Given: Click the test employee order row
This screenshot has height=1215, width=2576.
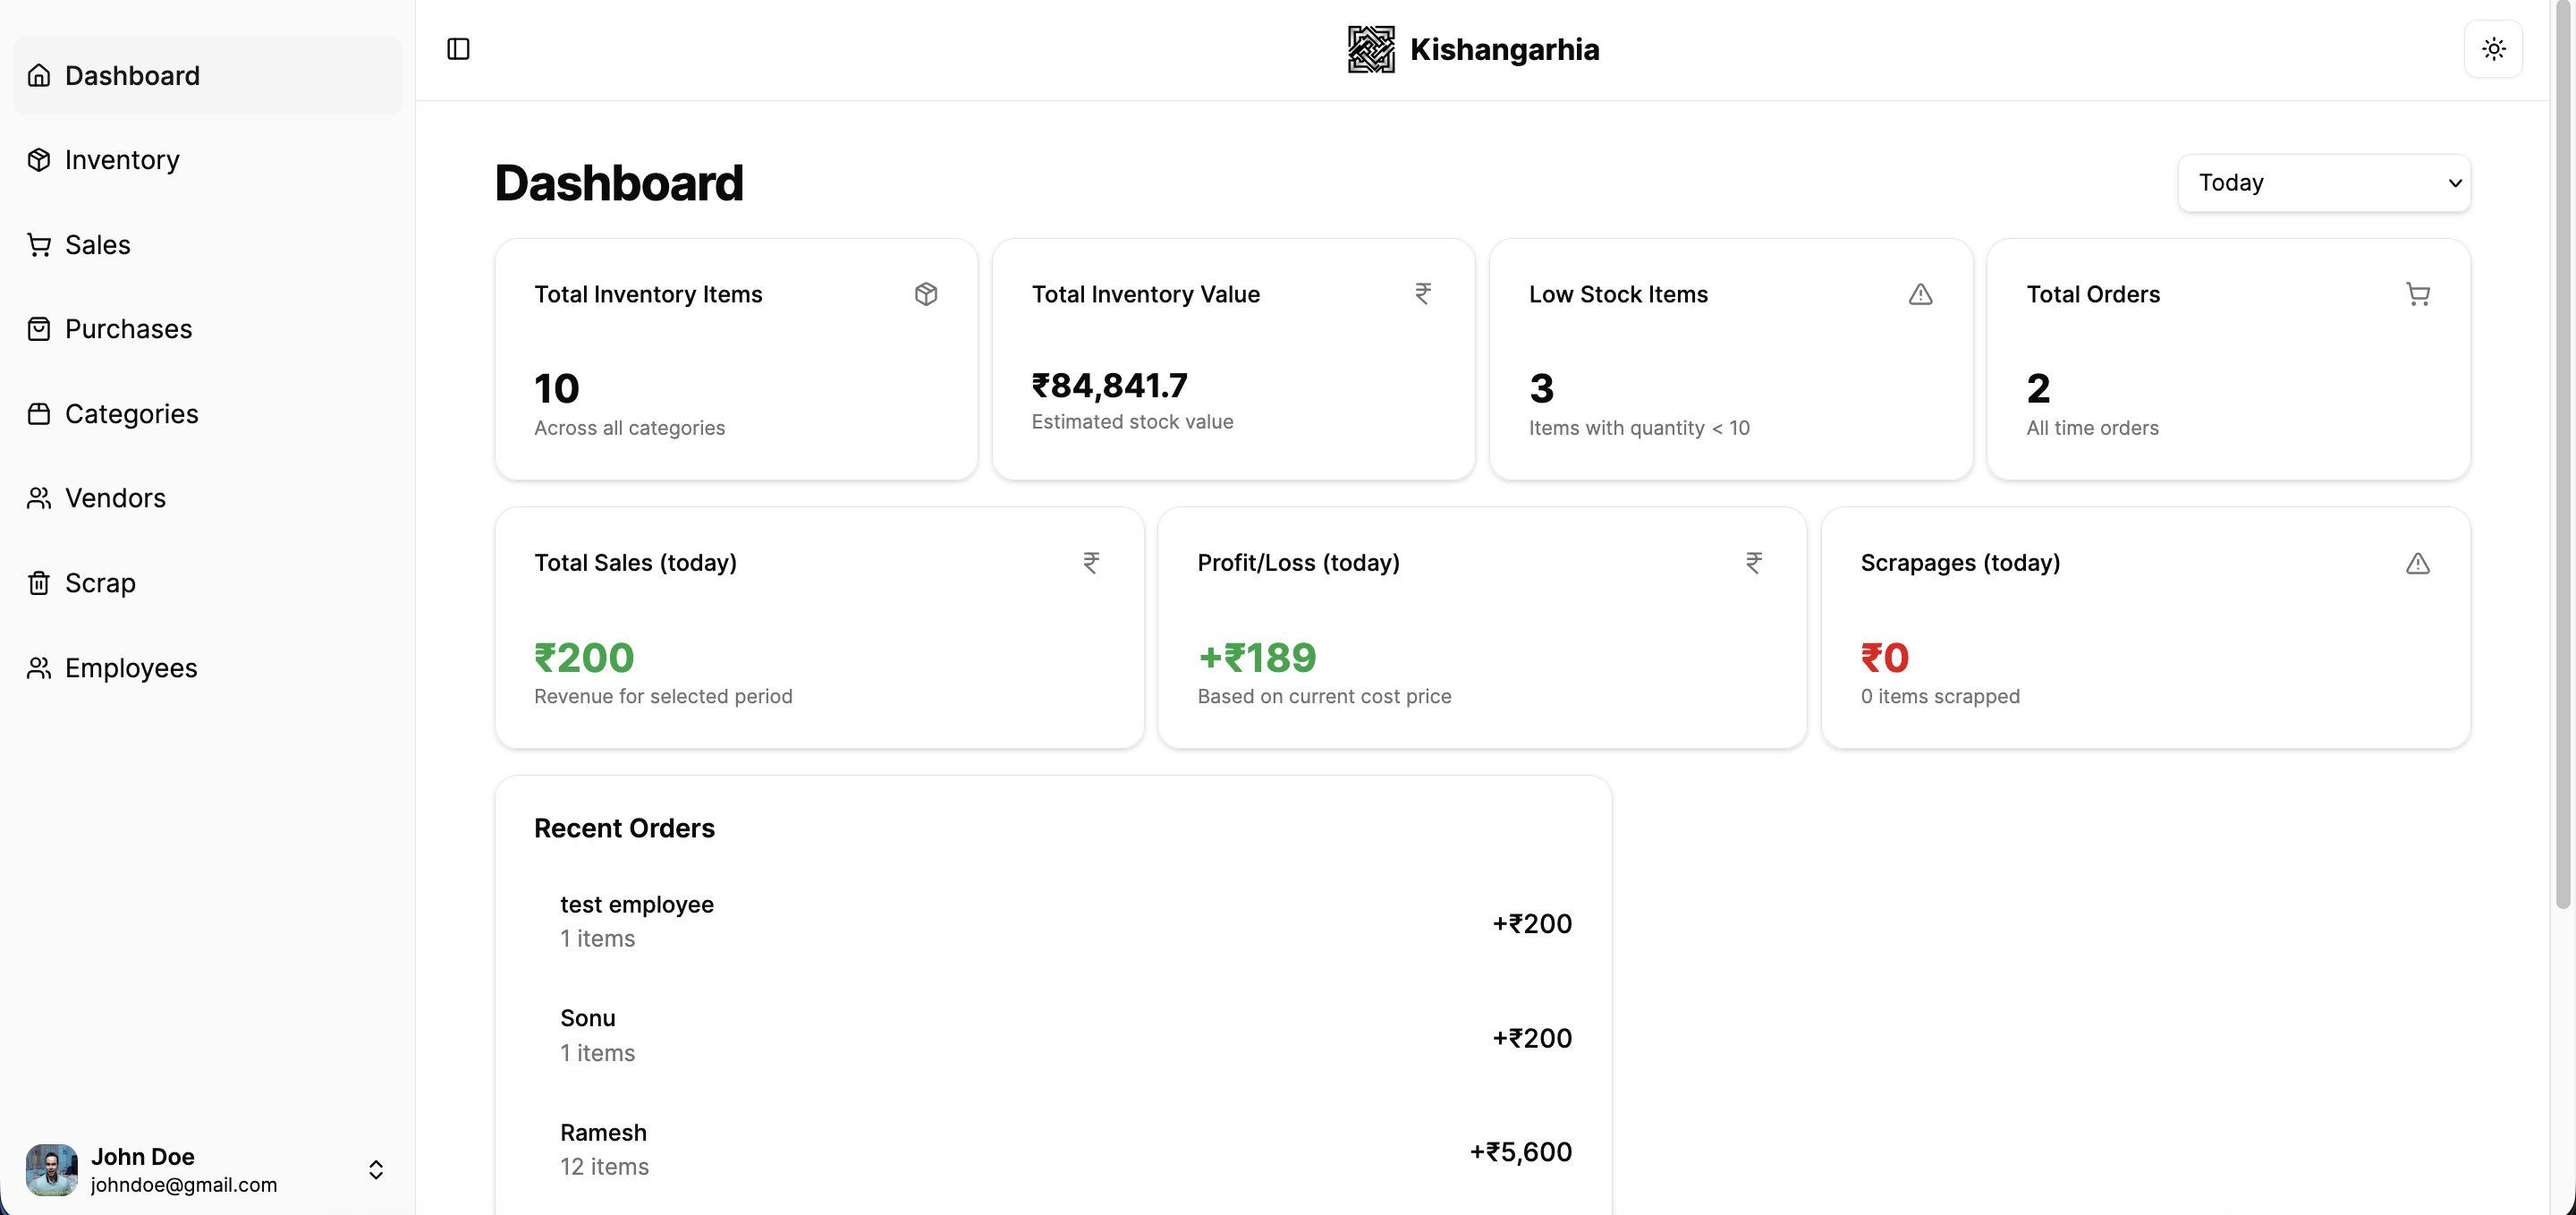Looking at the screenshot, I should pos(1050,920).
